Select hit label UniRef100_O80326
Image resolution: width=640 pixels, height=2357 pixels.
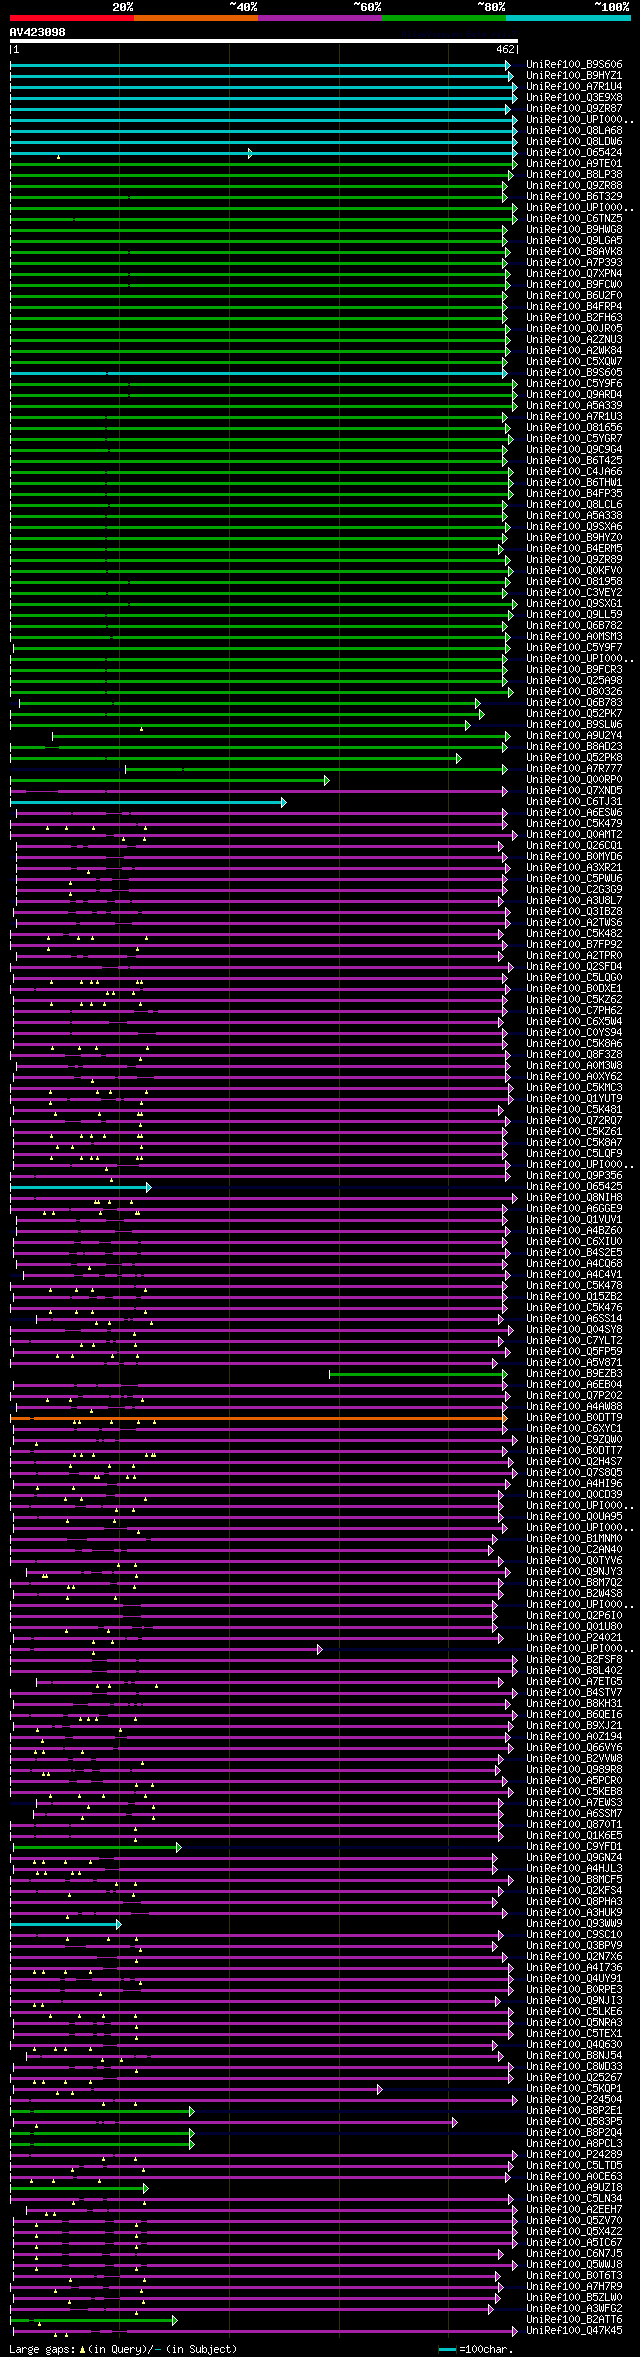(574, 692)
